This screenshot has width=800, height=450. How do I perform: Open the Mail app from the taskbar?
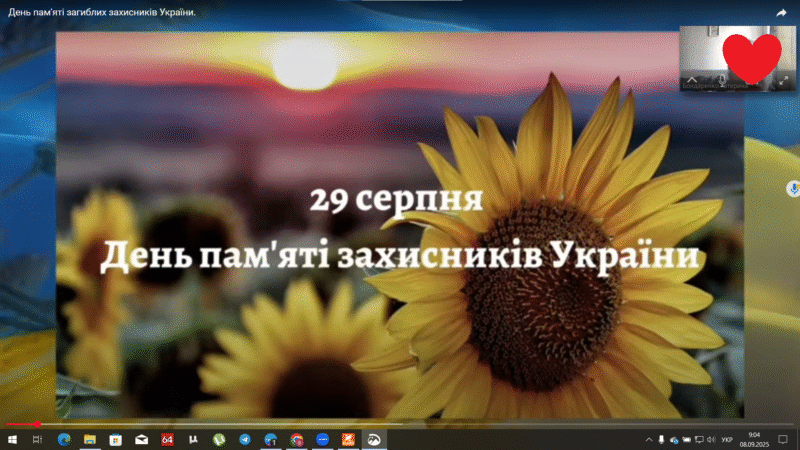pos(141,439)
